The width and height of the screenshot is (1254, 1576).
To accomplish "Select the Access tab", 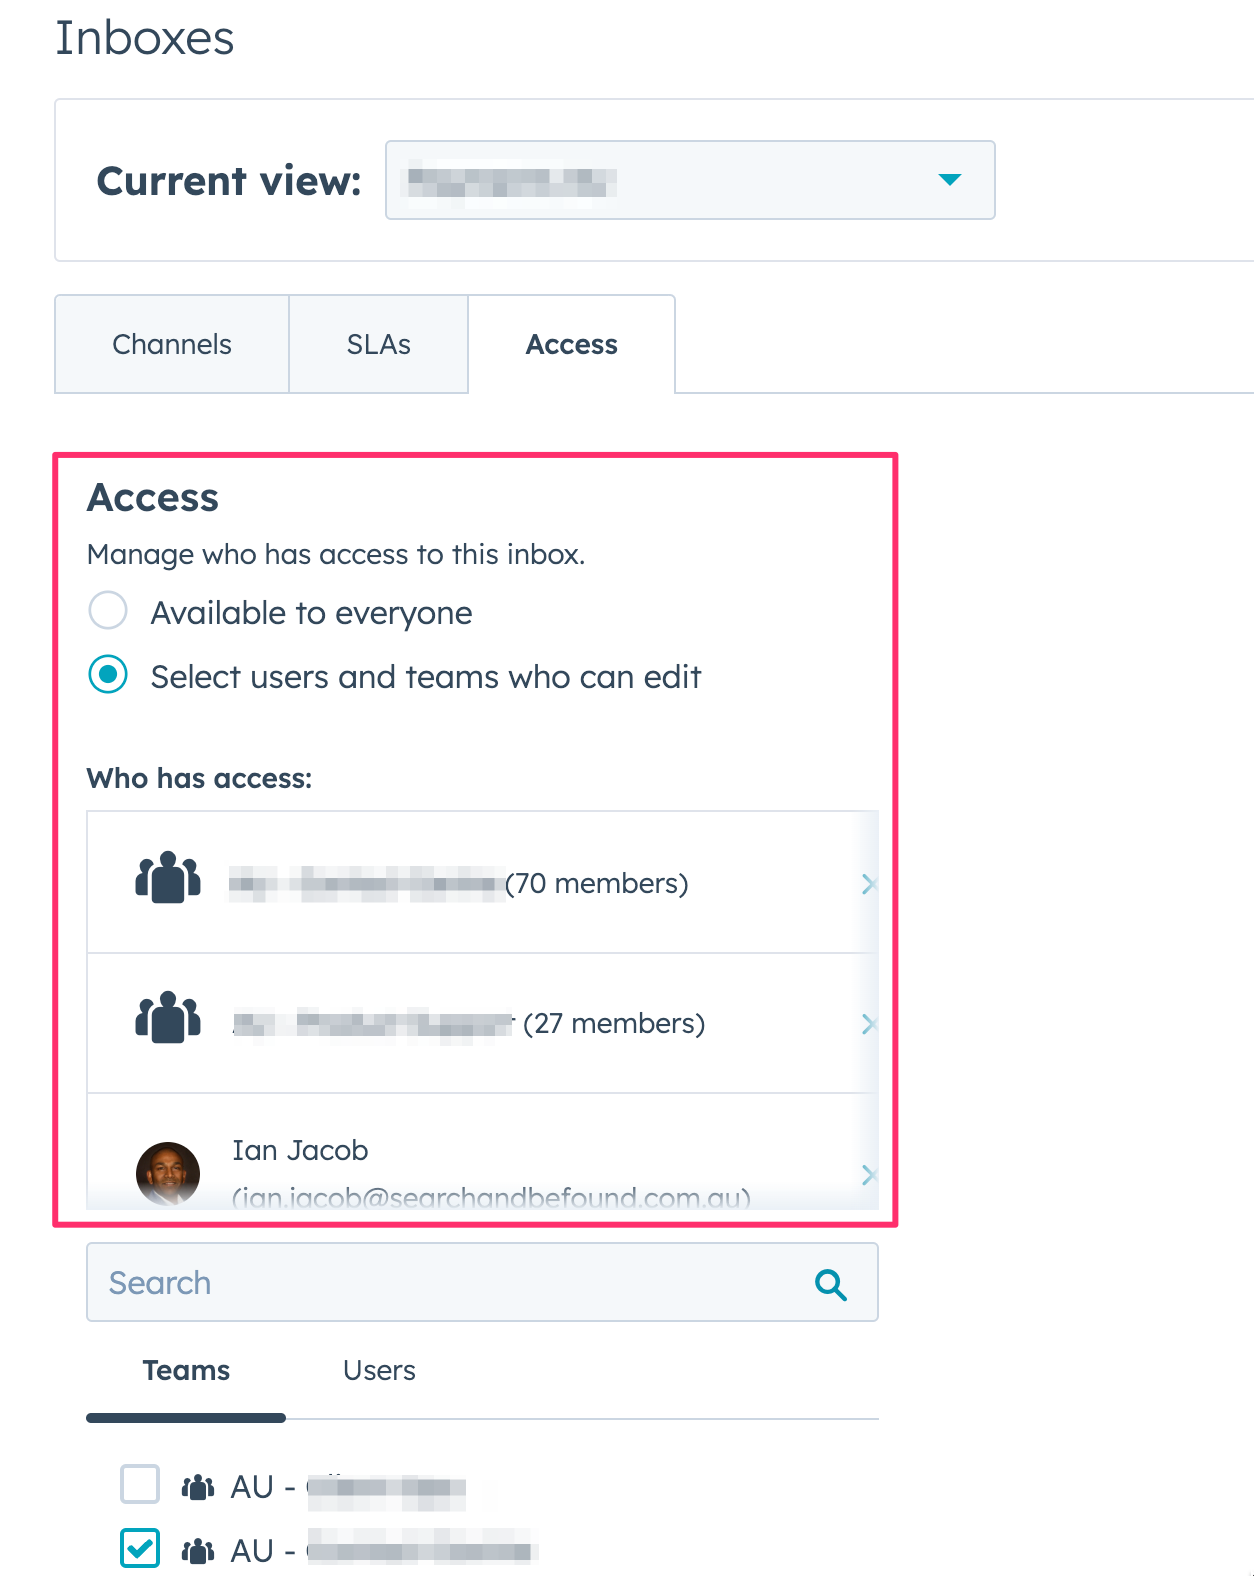I will pos(571,344).
